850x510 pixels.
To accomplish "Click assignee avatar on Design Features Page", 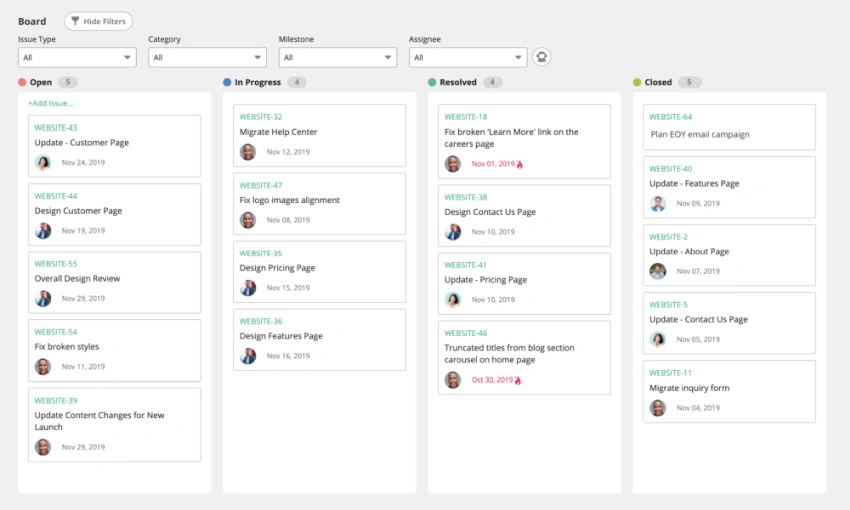I will pos(248,356).
